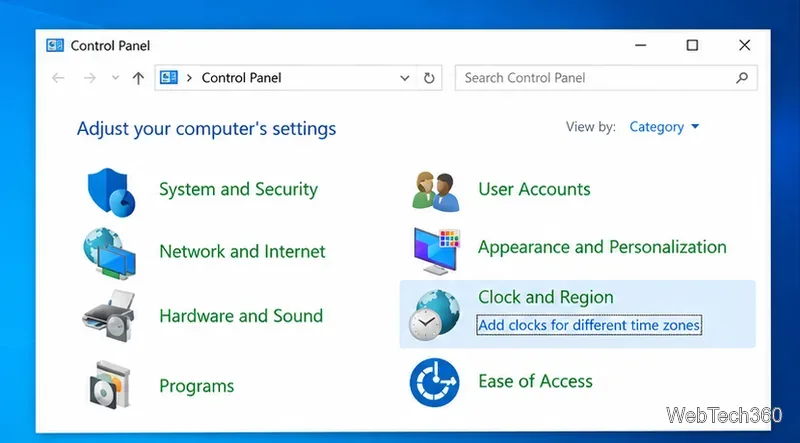Open recent locations dropdown arrow
This screenshot has height=443, width=800.
[115, 78]
